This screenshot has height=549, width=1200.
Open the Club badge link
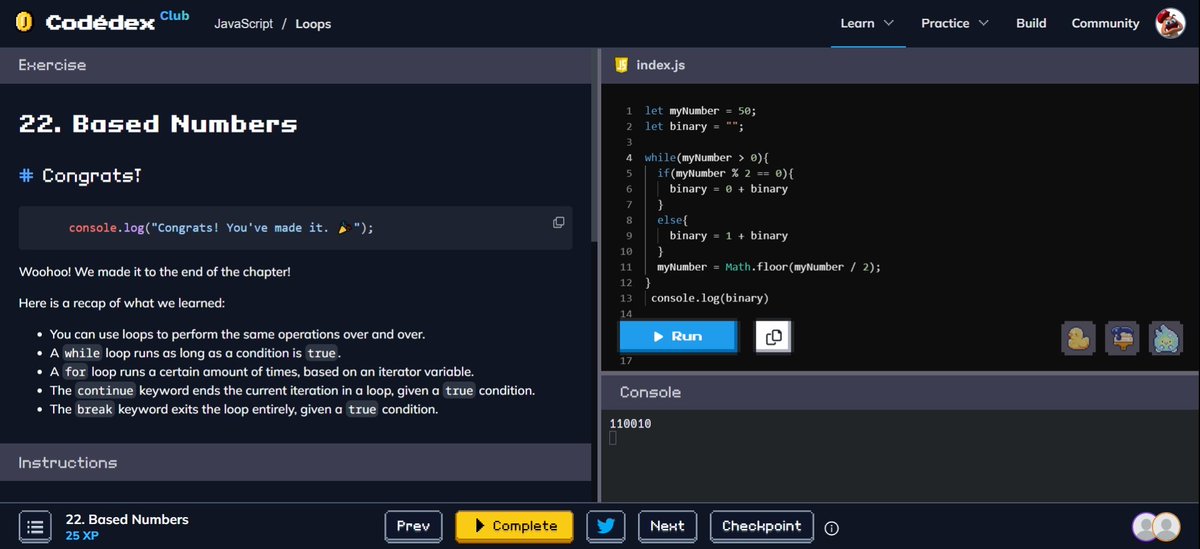(x=174, y=15)
